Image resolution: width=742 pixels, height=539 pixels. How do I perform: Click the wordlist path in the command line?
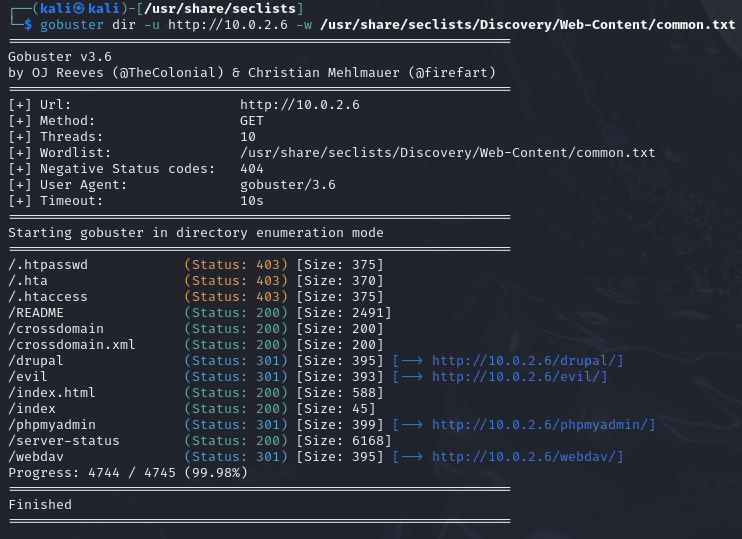[527, 24]
